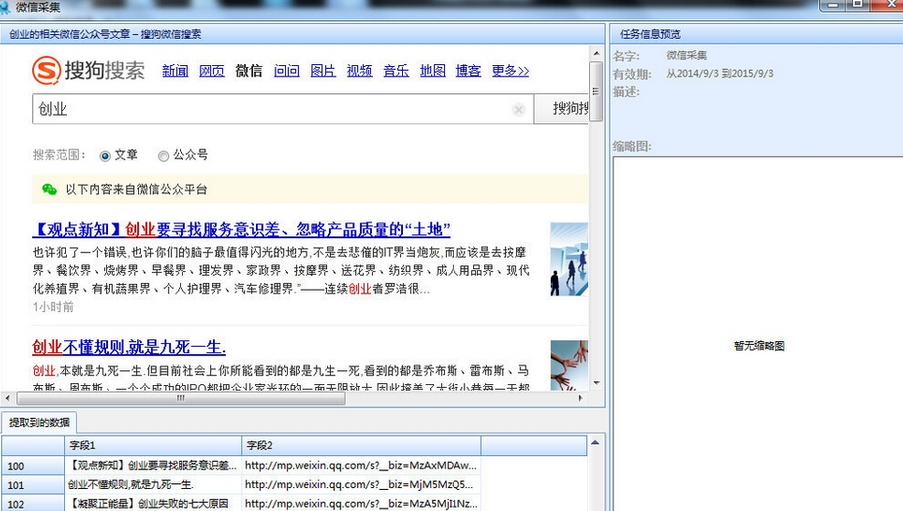
Task: Click URL cell ending MzAxMDAw...
Action: (361, 465)
